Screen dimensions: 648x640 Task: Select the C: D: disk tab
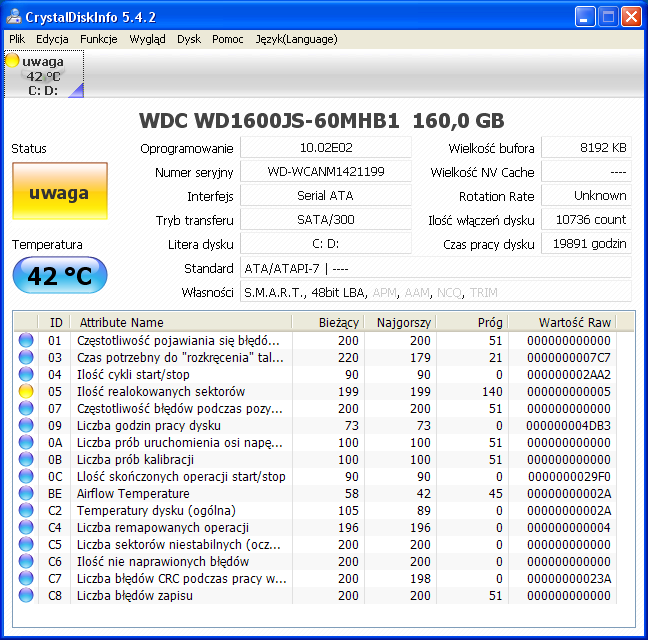[44, 74]
